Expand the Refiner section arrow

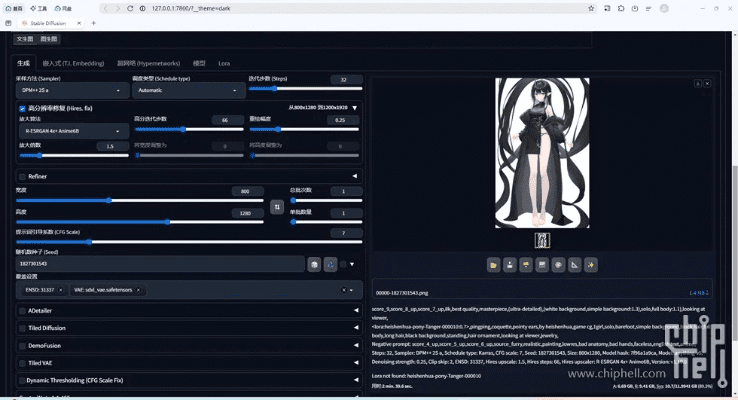coord(354,176)
